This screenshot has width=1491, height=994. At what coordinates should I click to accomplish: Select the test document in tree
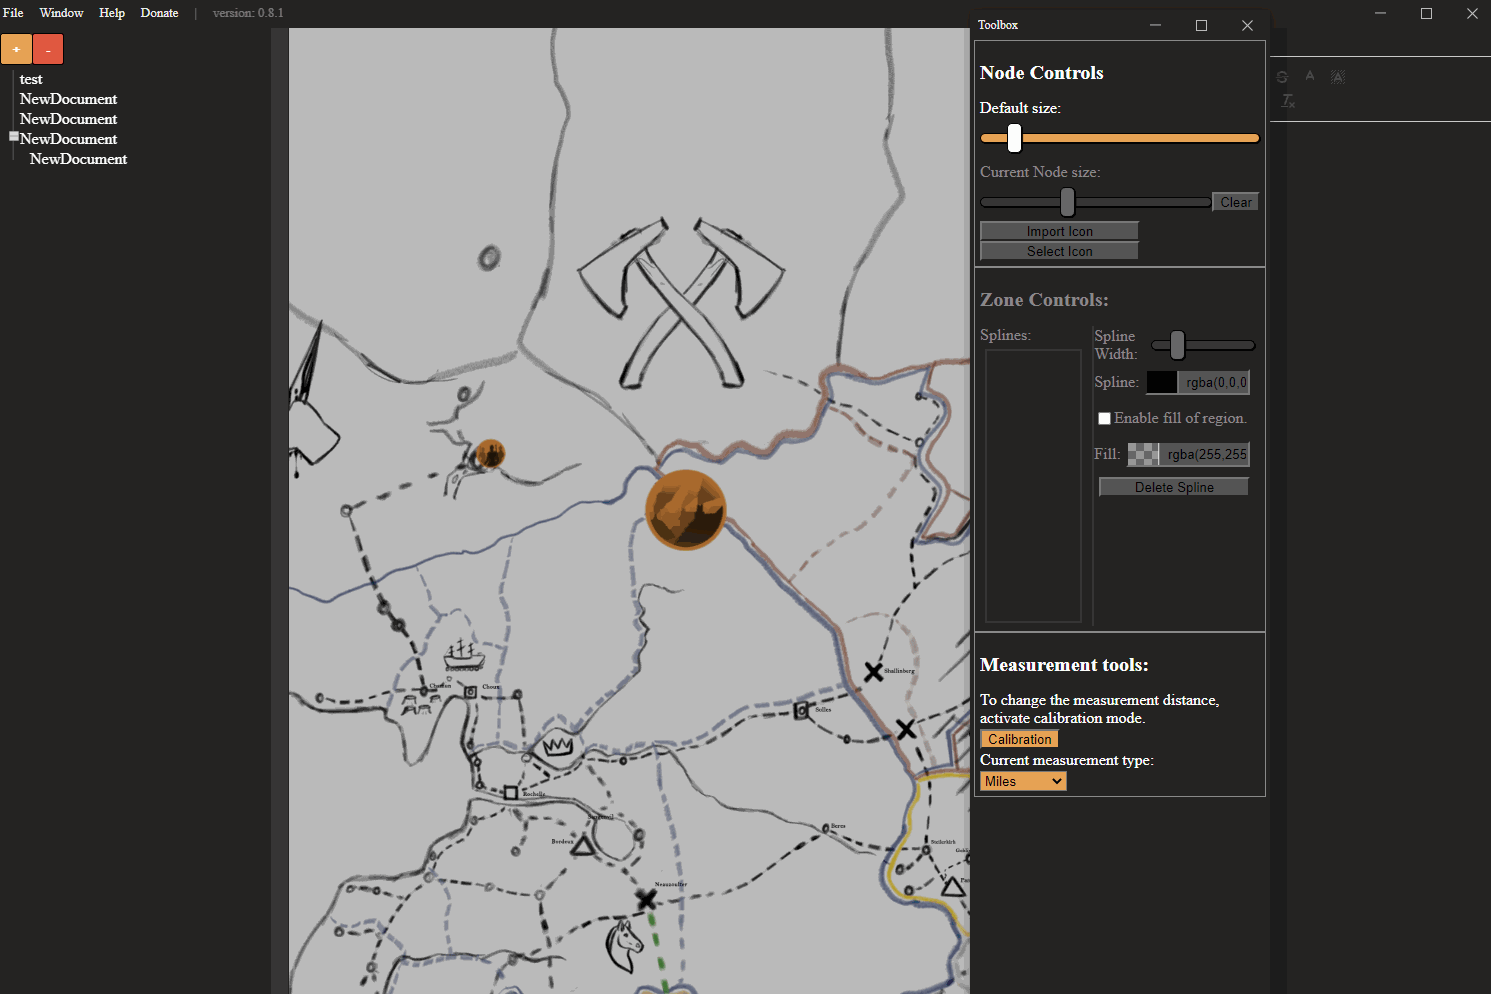31,79
